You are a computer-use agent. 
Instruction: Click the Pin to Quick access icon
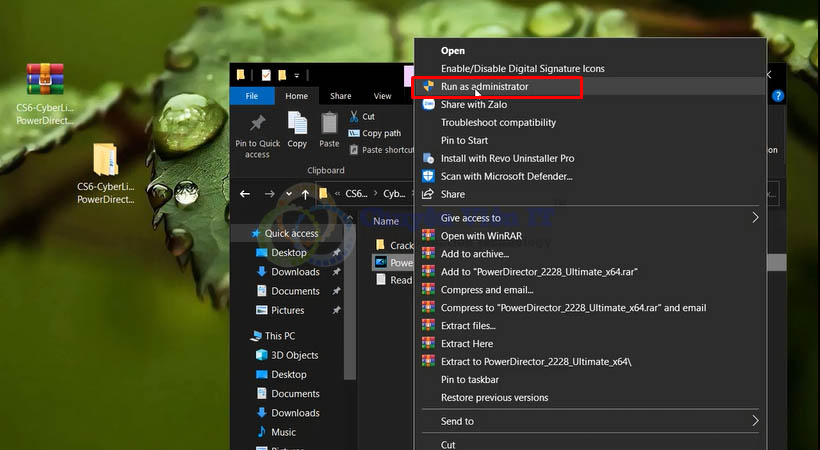(257, 124)
